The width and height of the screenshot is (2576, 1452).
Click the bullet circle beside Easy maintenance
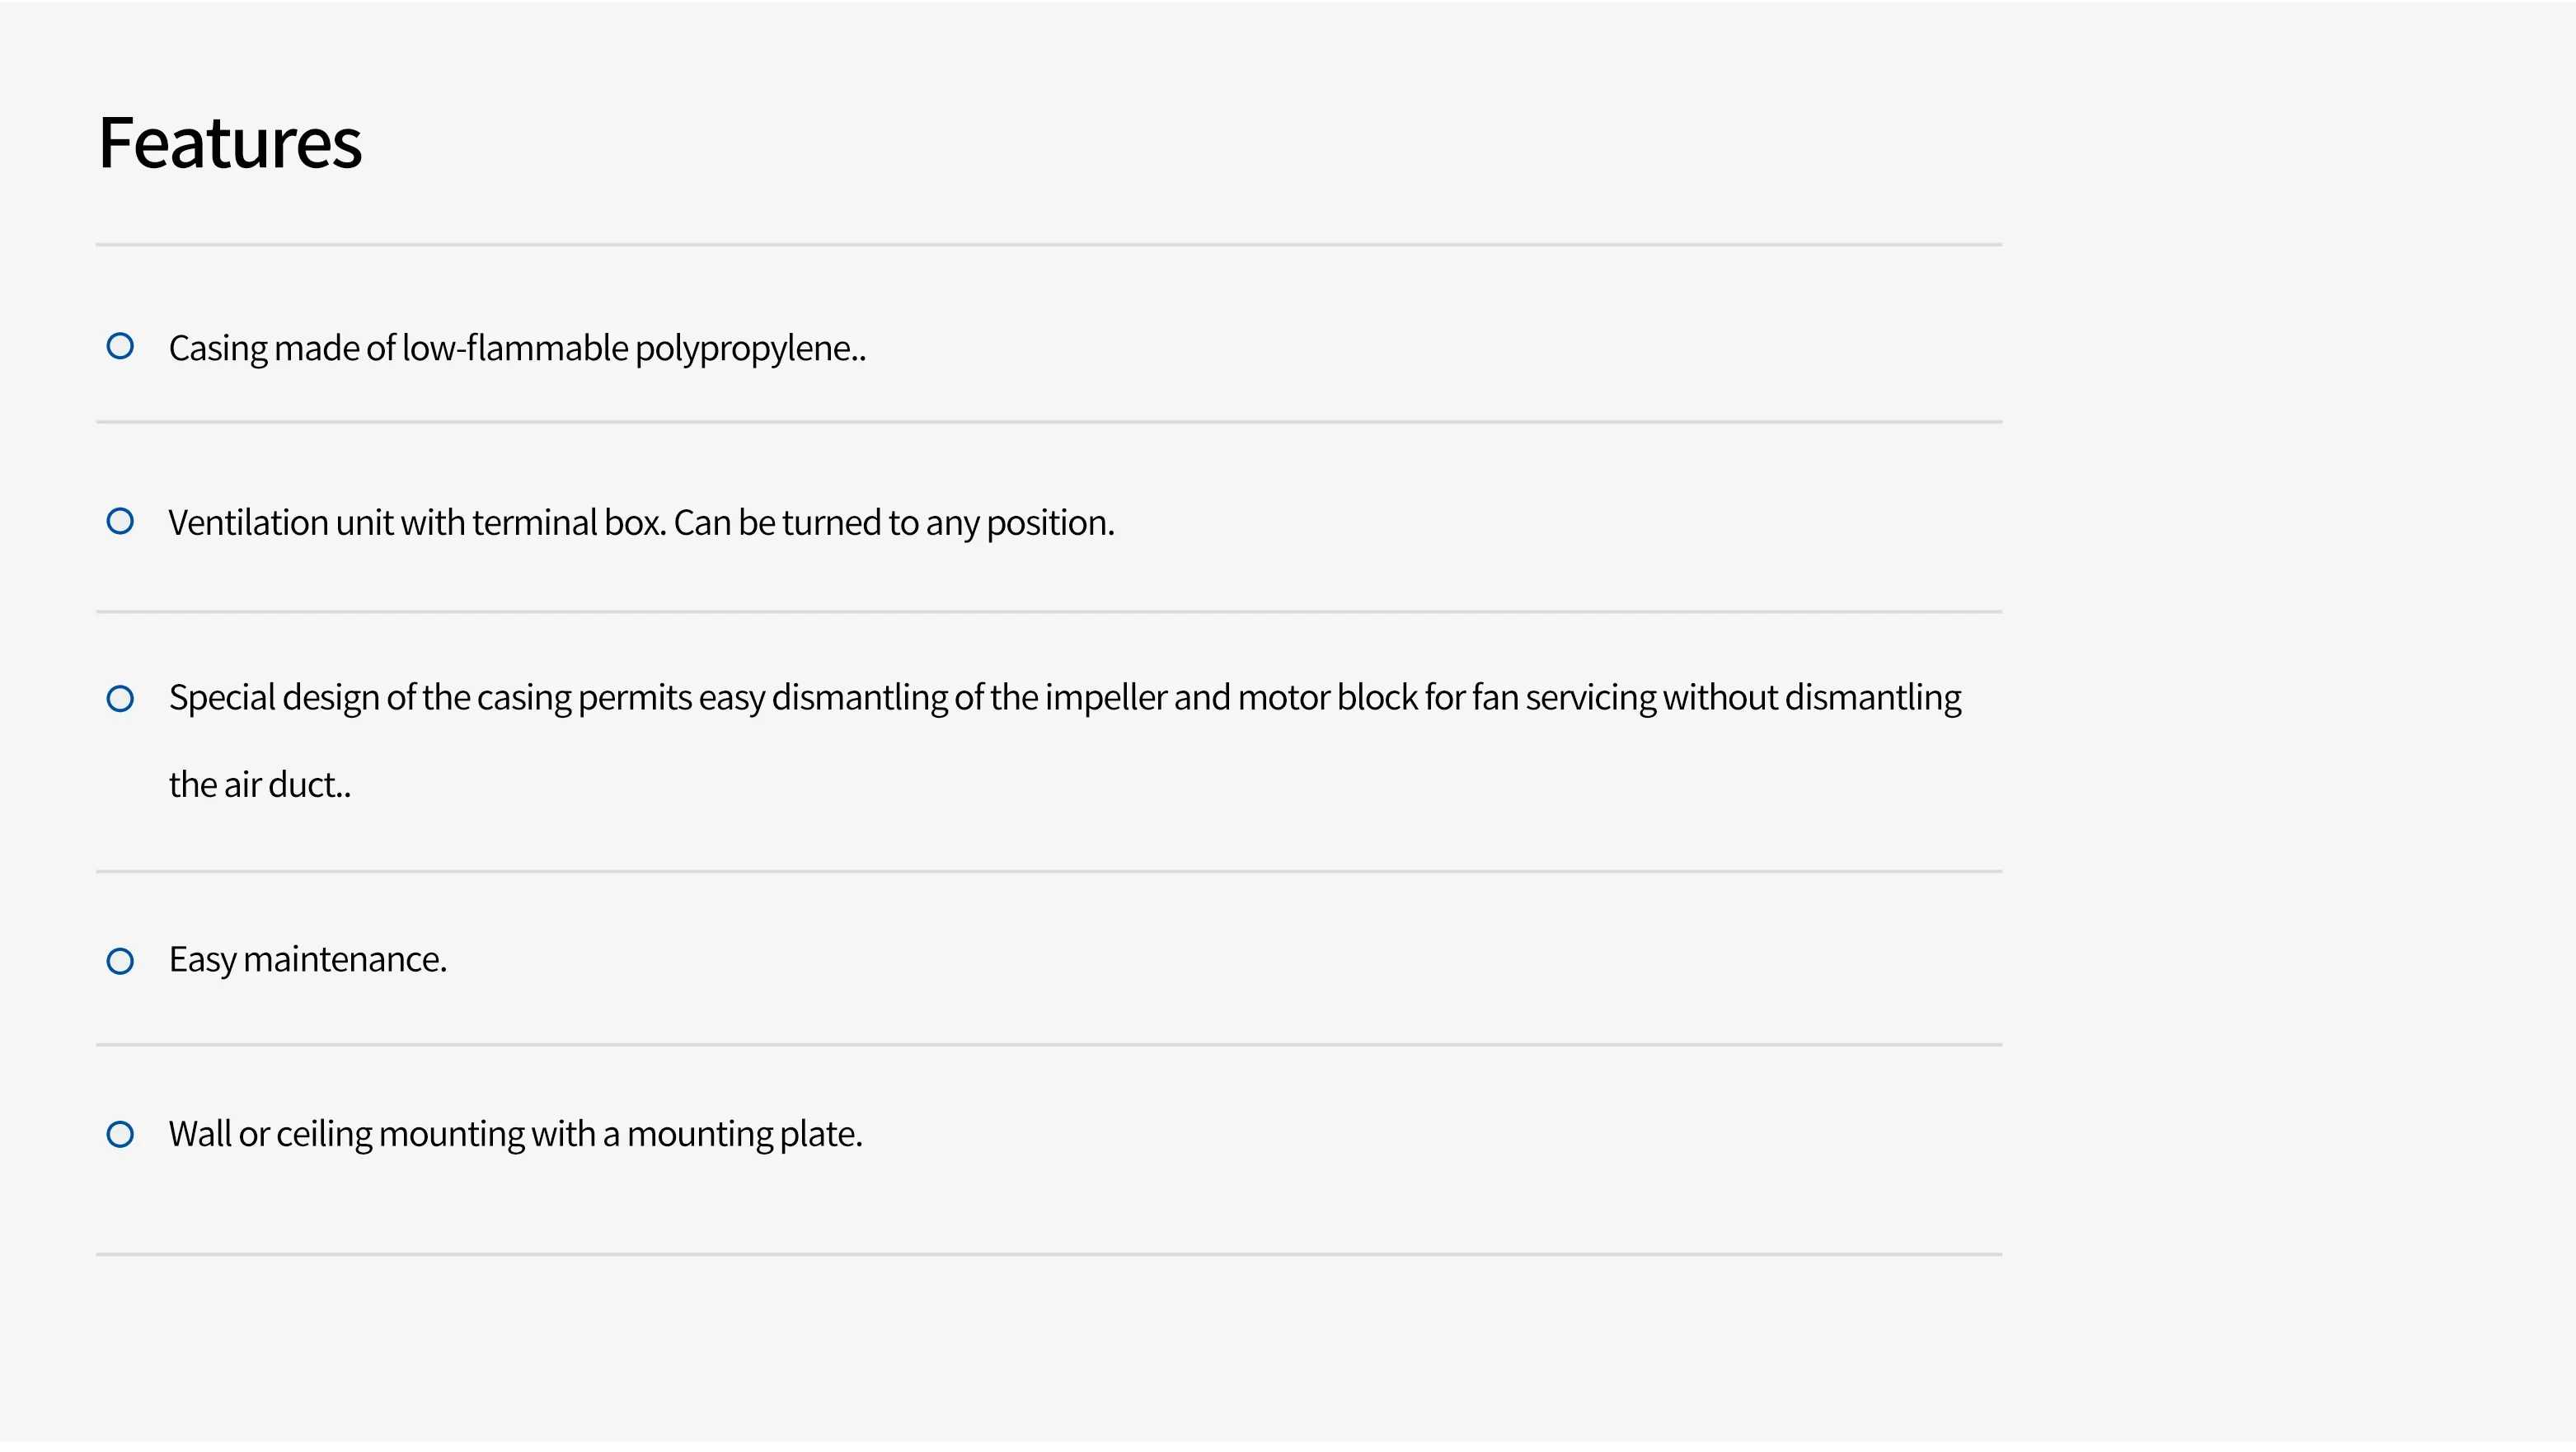click(x=120, y=961)
